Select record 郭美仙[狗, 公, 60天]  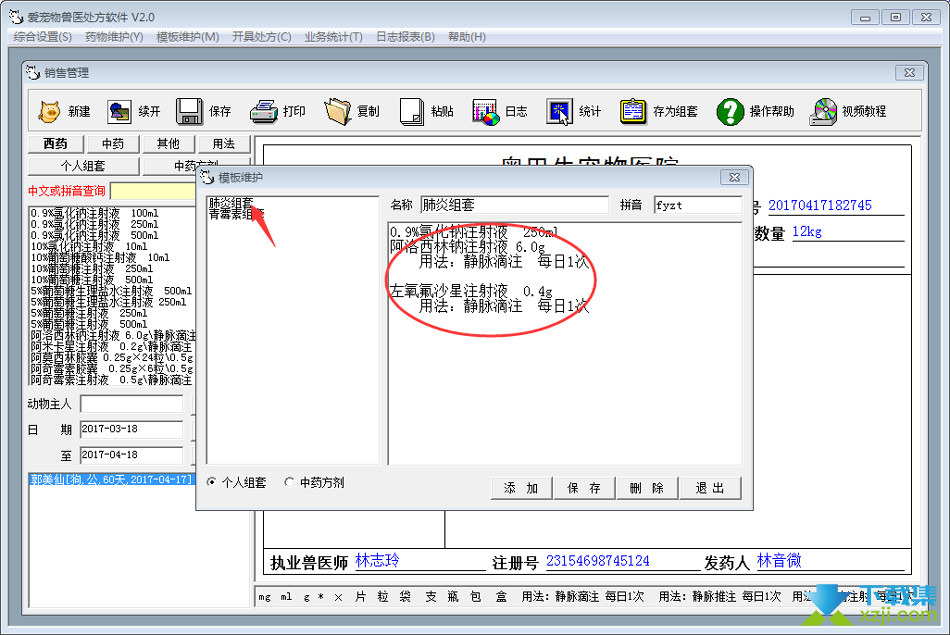111,480
